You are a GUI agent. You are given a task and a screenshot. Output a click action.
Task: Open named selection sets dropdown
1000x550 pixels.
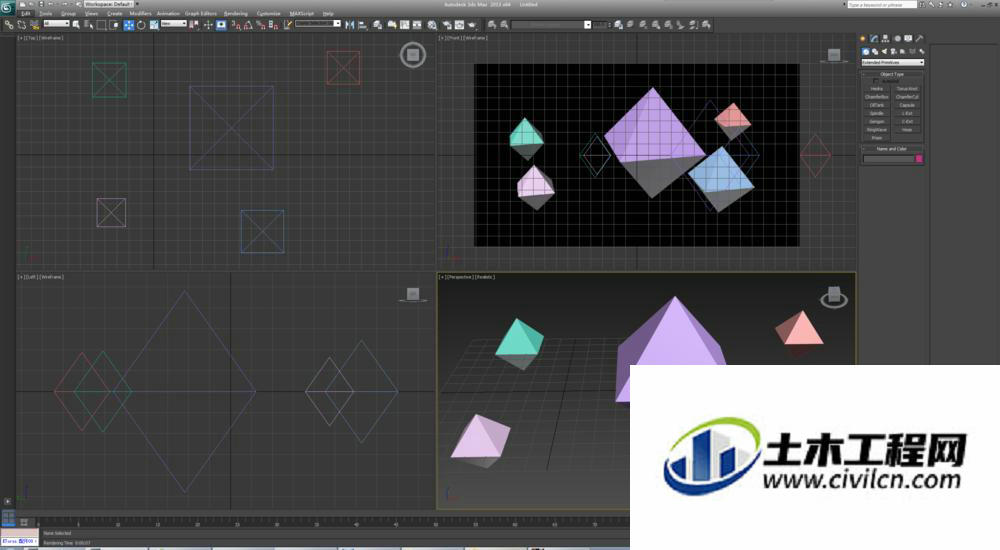pyautogui.click(x=318, y=24)
